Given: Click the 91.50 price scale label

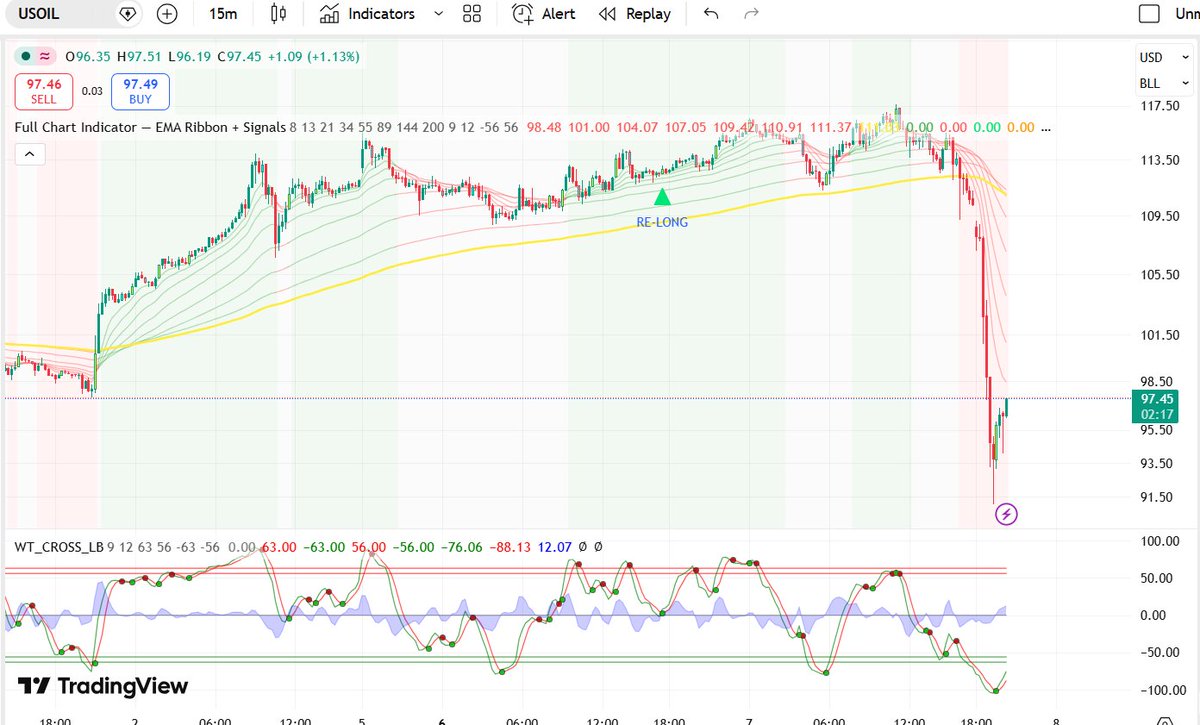Looking at the screenshot, I should 1156,497.
